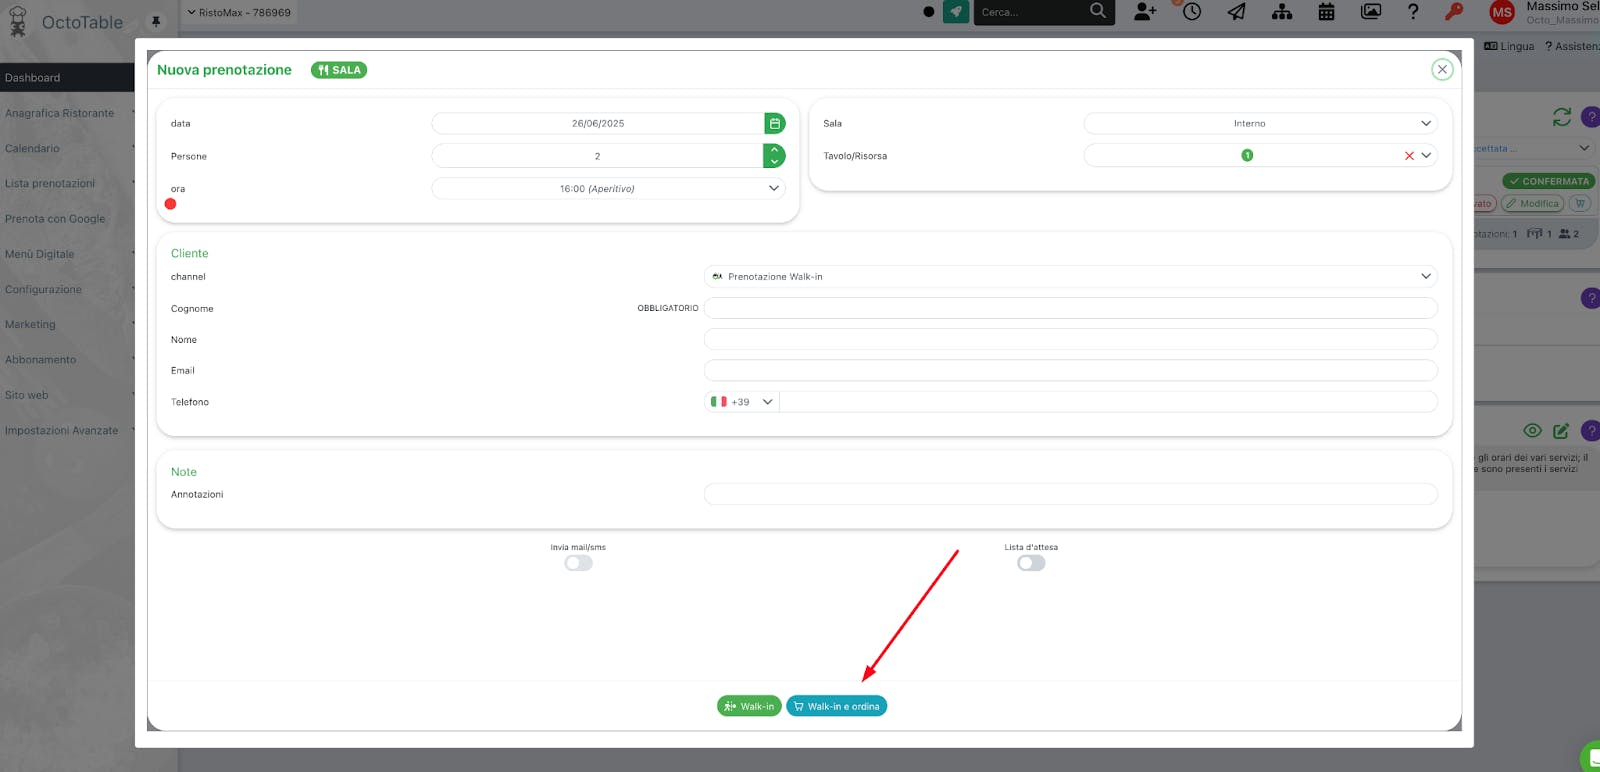
Task: Click the black dot status indicator in top bar
Action: [x=929, y=12]
